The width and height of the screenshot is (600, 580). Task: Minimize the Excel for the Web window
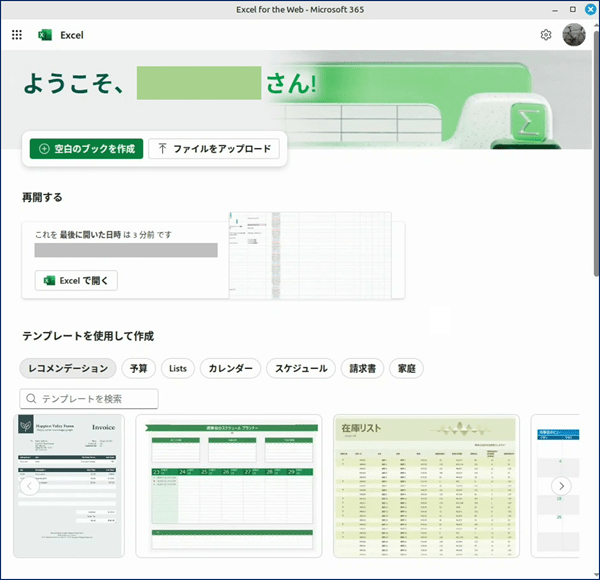tap(555, 10)
